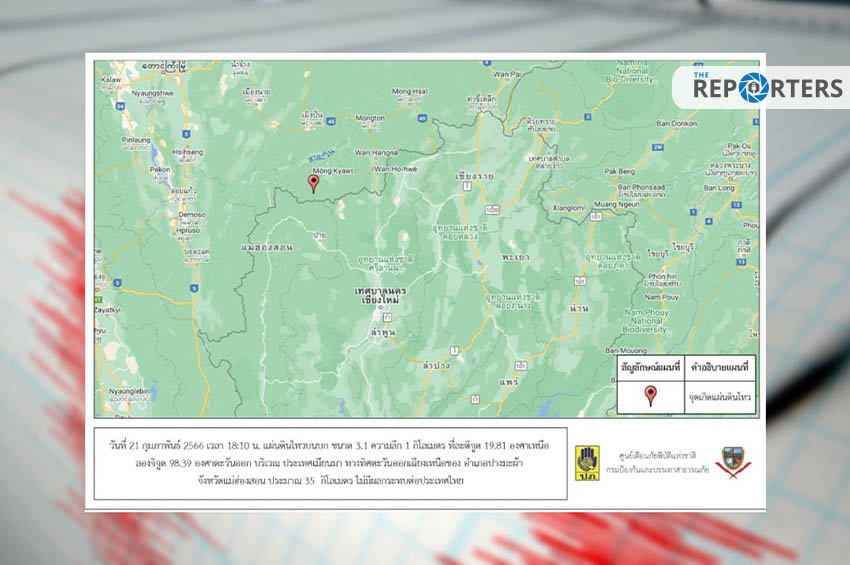The height and width of the screenshot is (565, 850).
Task: Click the Pak Beng place name
Action: point(621,172)
